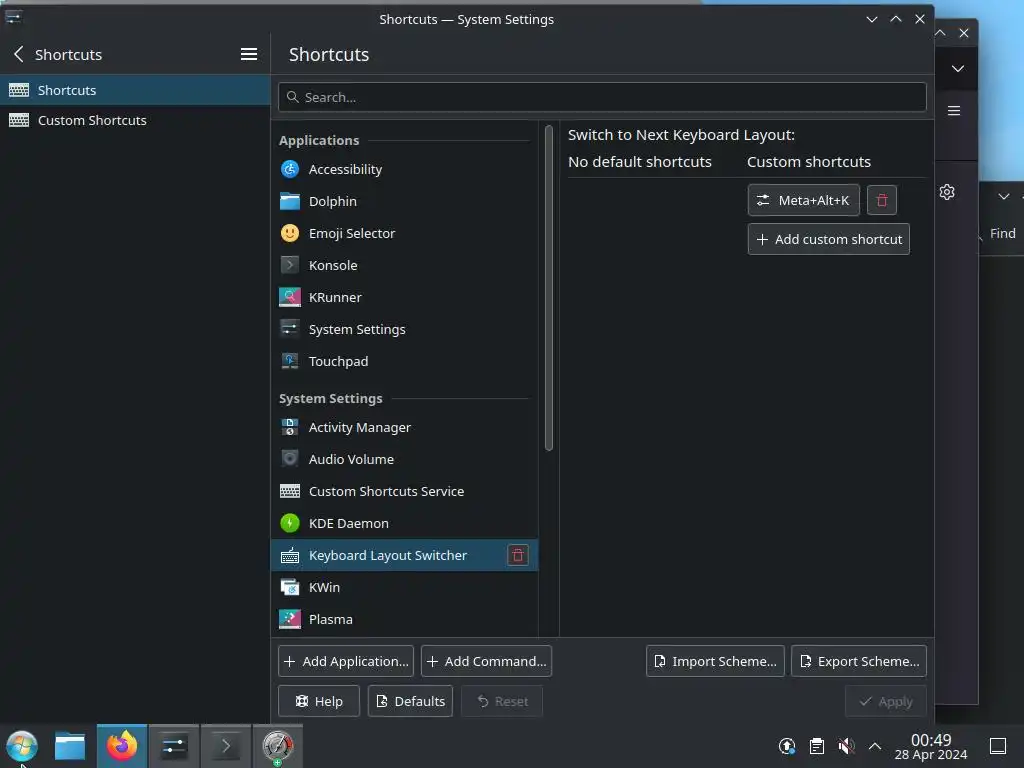The height and width of the screenshot is (768, 1024).
Task: Select System Settings in the applications list
Action: pos(404,329)
